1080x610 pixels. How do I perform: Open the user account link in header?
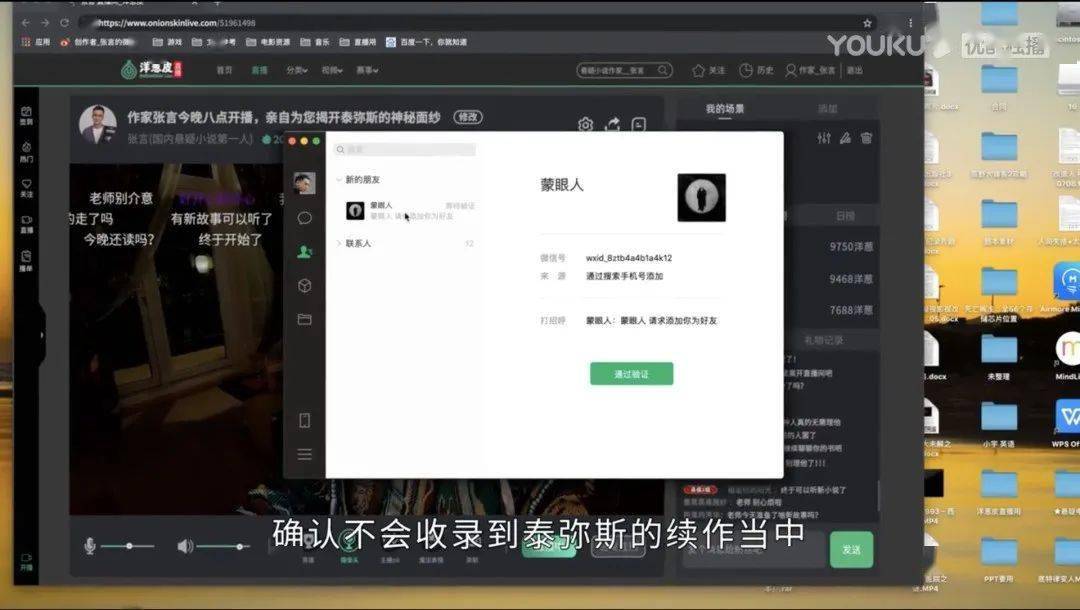click(810, 70)
